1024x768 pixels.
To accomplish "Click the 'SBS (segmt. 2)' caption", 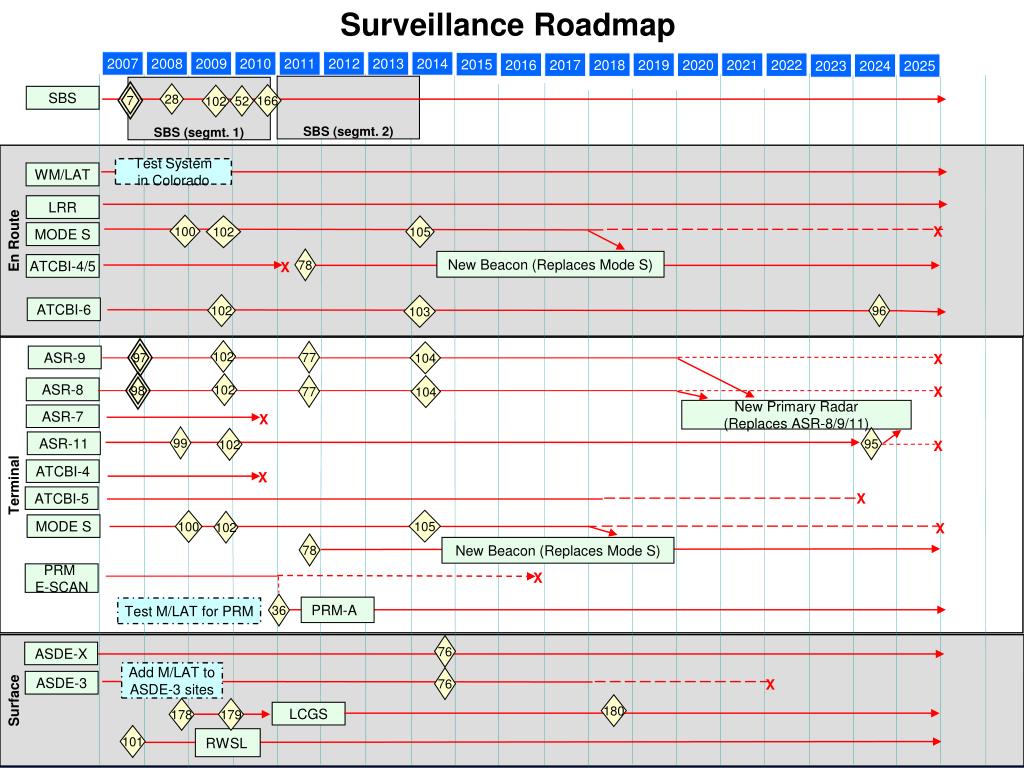I will click(x=348, y=131).
